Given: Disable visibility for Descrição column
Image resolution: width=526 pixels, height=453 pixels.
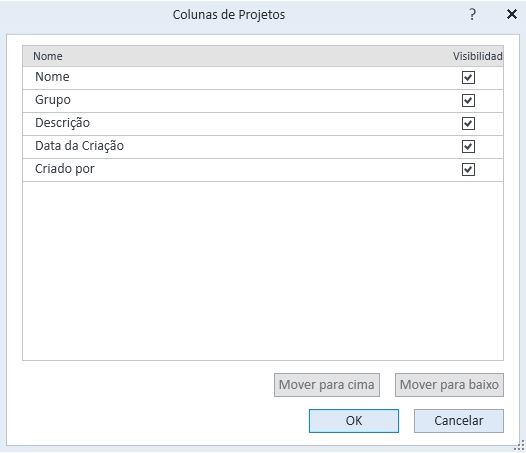Looking at the screenshot, I should (468, 123).
